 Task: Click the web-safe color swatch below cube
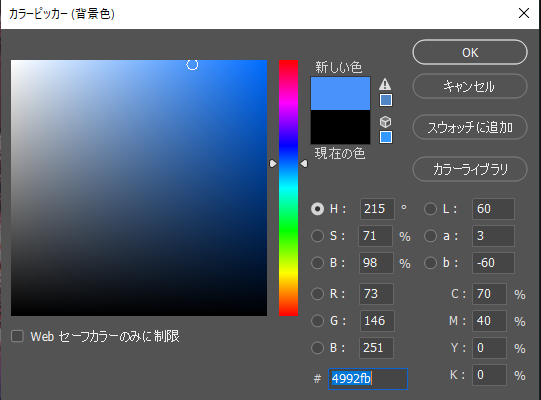(386, 137)
